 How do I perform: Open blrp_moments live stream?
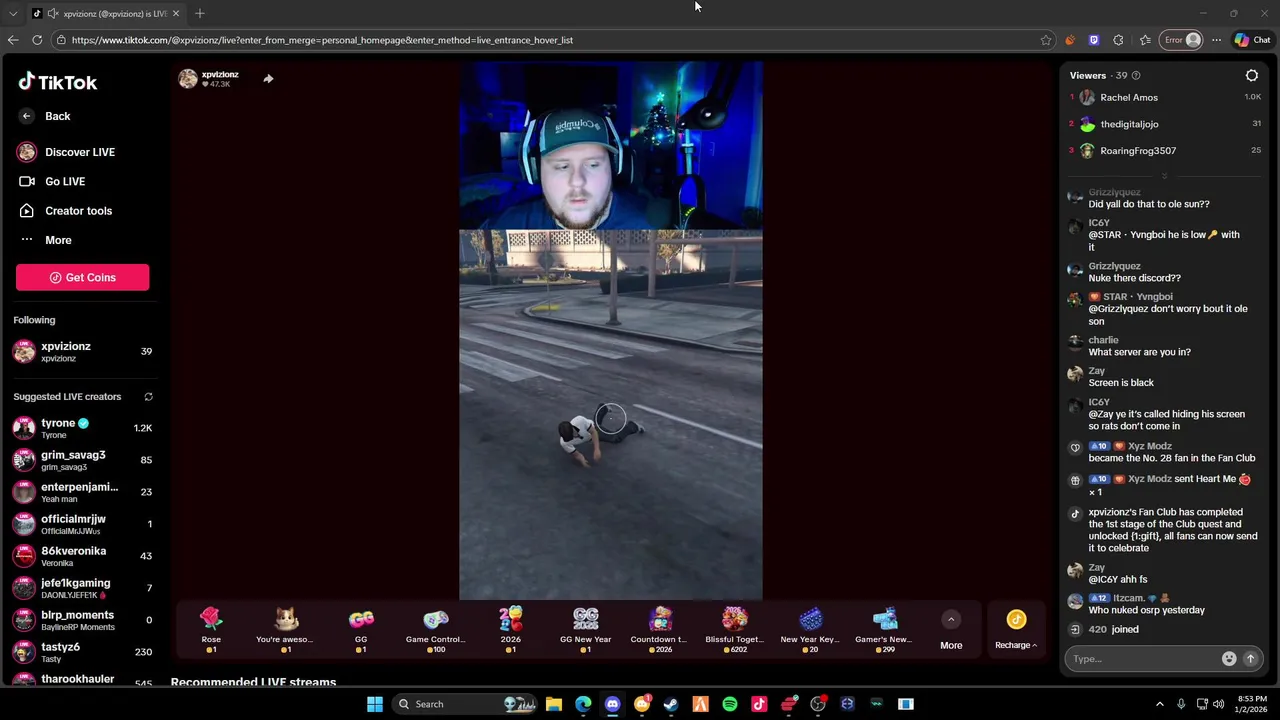(82, 620)
